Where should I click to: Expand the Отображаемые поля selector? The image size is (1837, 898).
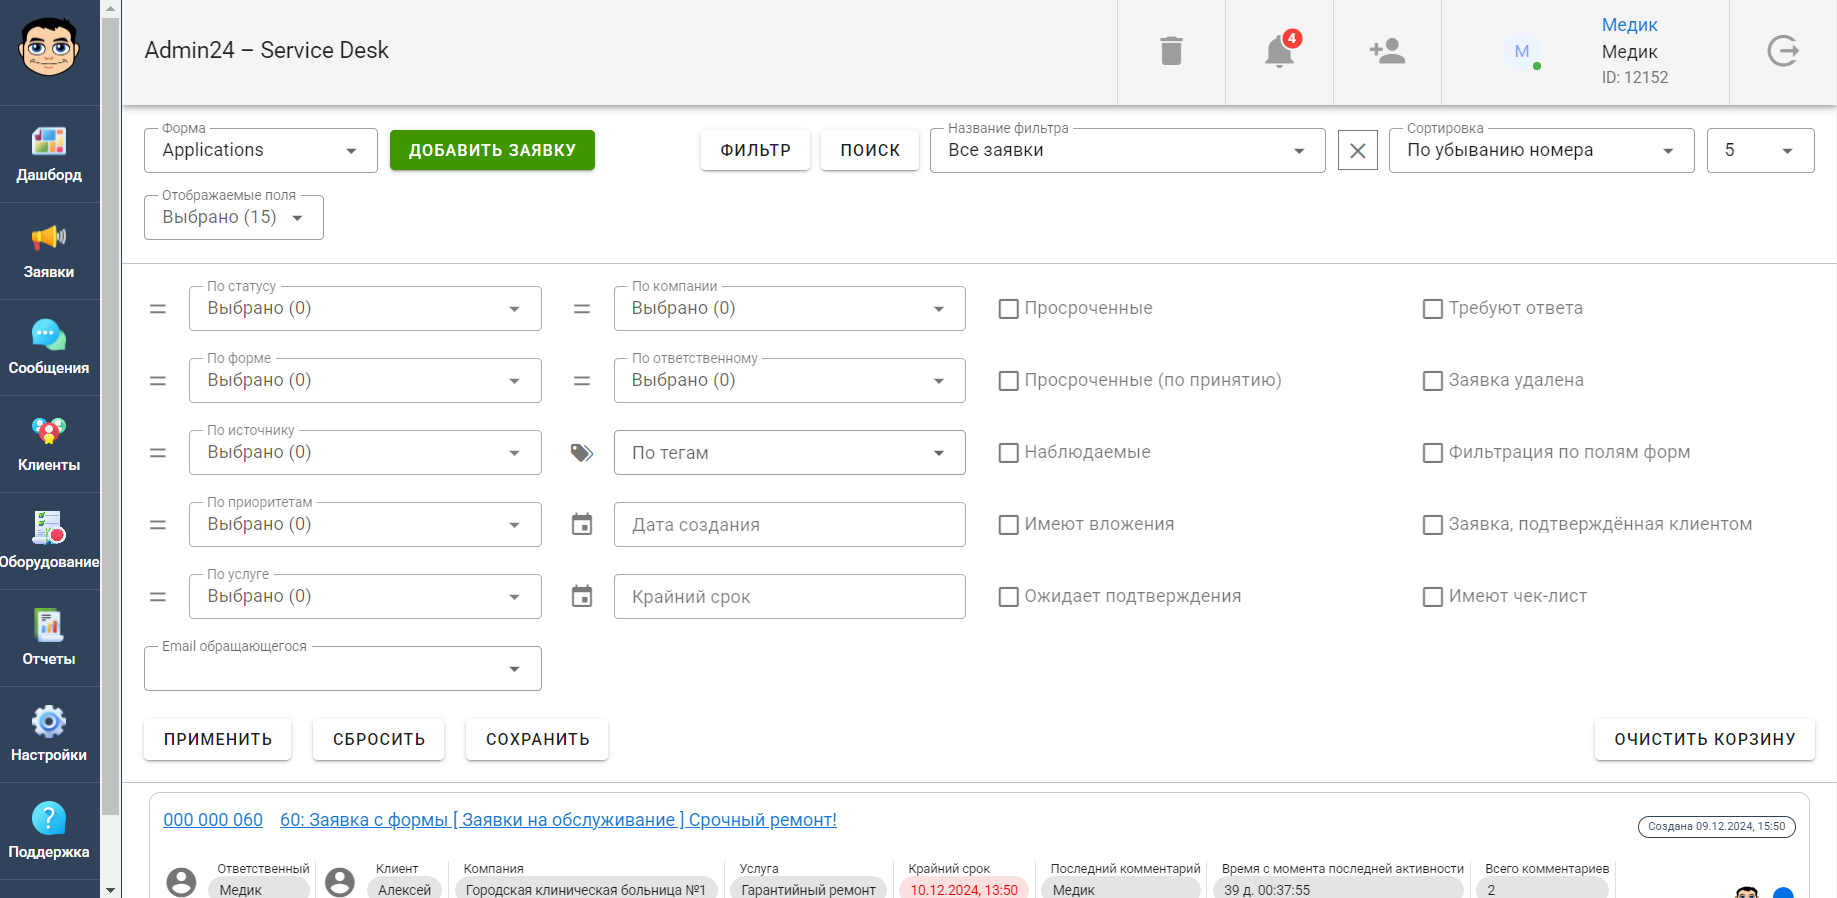(x=234, y=217)
